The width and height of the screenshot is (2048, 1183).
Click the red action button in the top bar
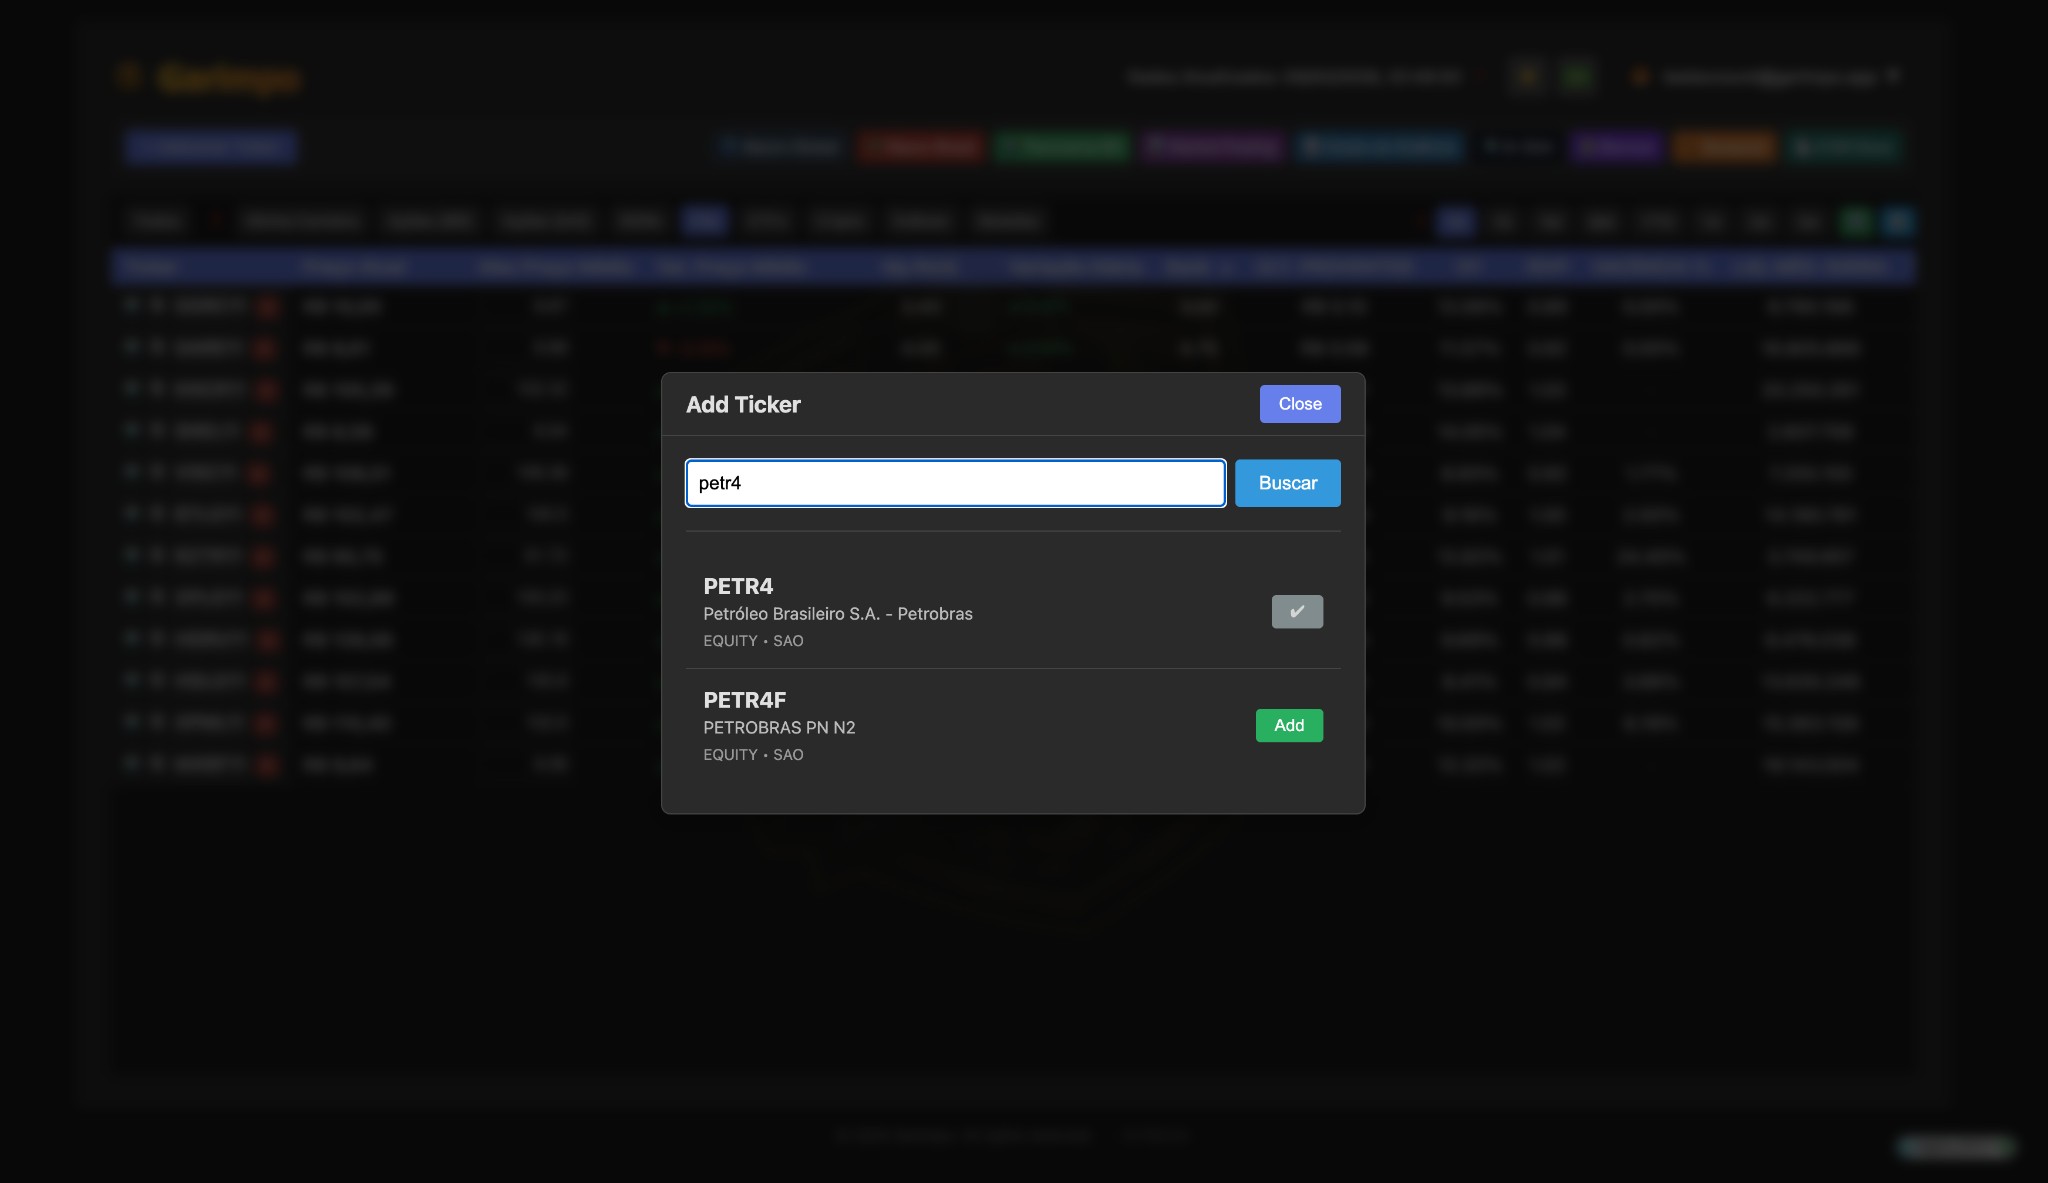920,147
